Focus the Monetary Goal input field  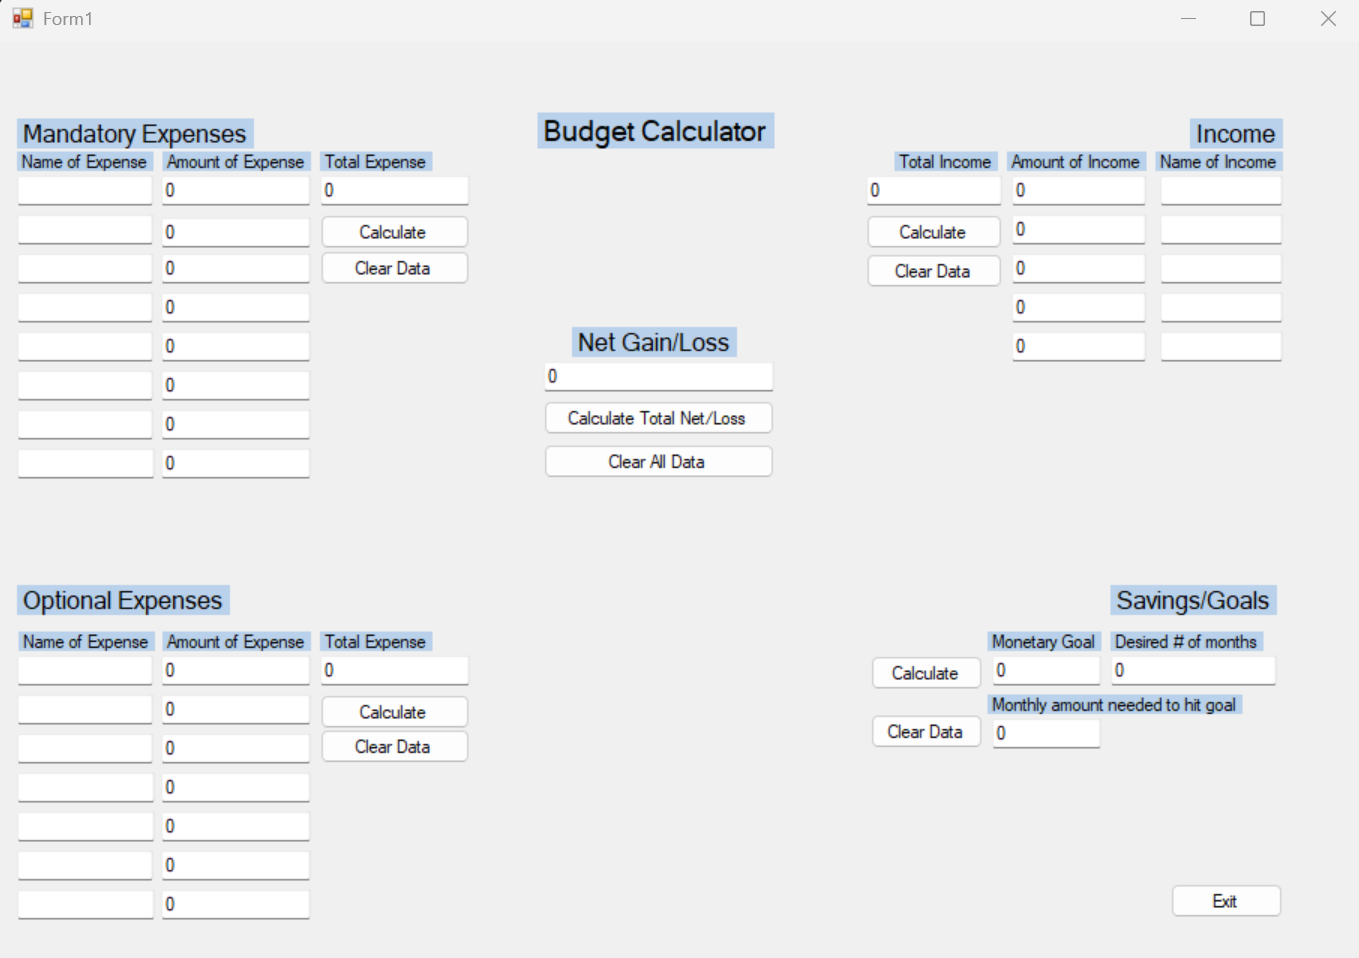(1046, 671)
